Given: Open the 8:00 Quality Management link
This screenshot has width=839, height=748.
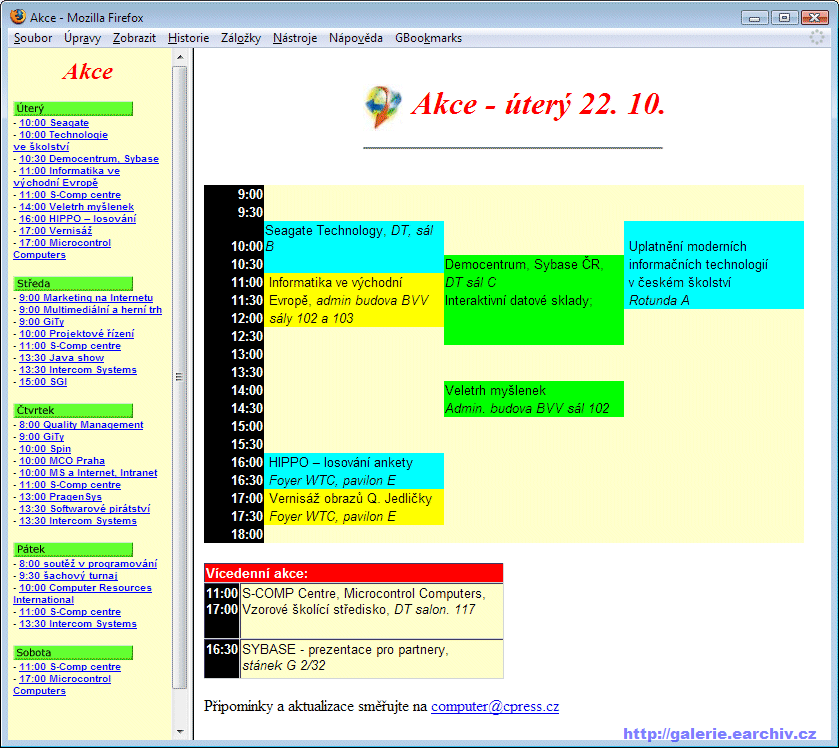Looking at the screenshot, I should 81,424.
